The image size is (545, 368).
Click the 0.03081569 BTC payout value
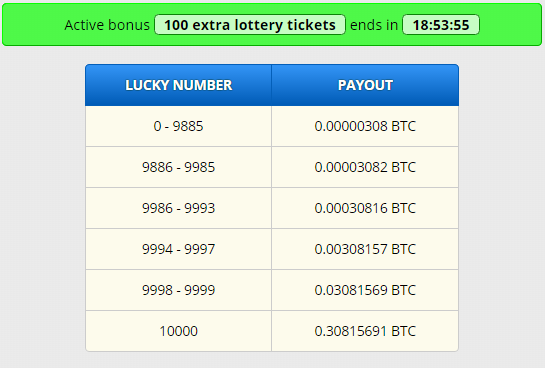(x=365, y=290)
